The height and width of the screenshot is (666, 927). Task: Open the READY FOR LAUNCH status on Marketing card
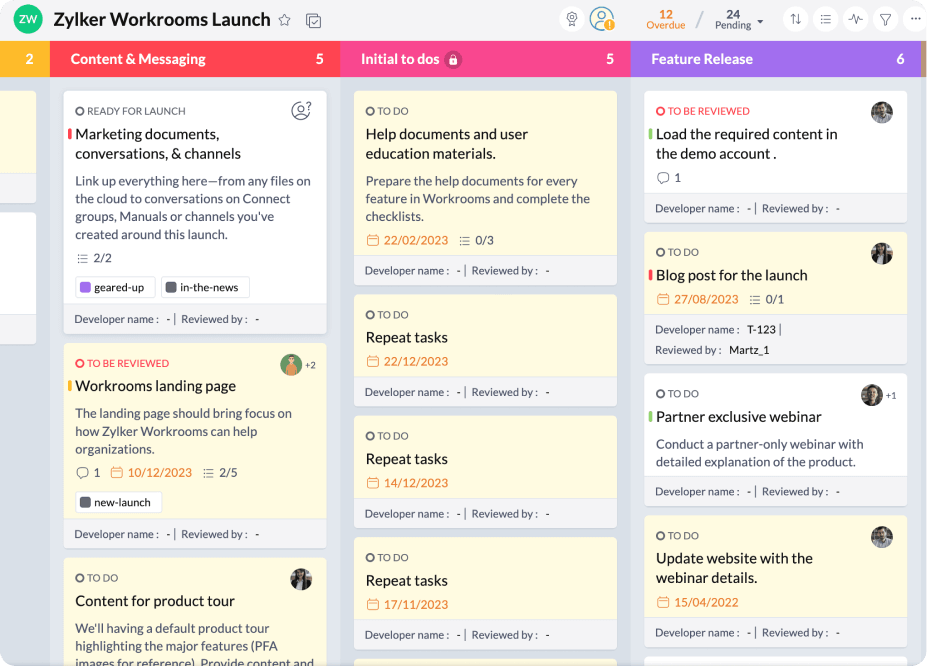tap(130, 111)
